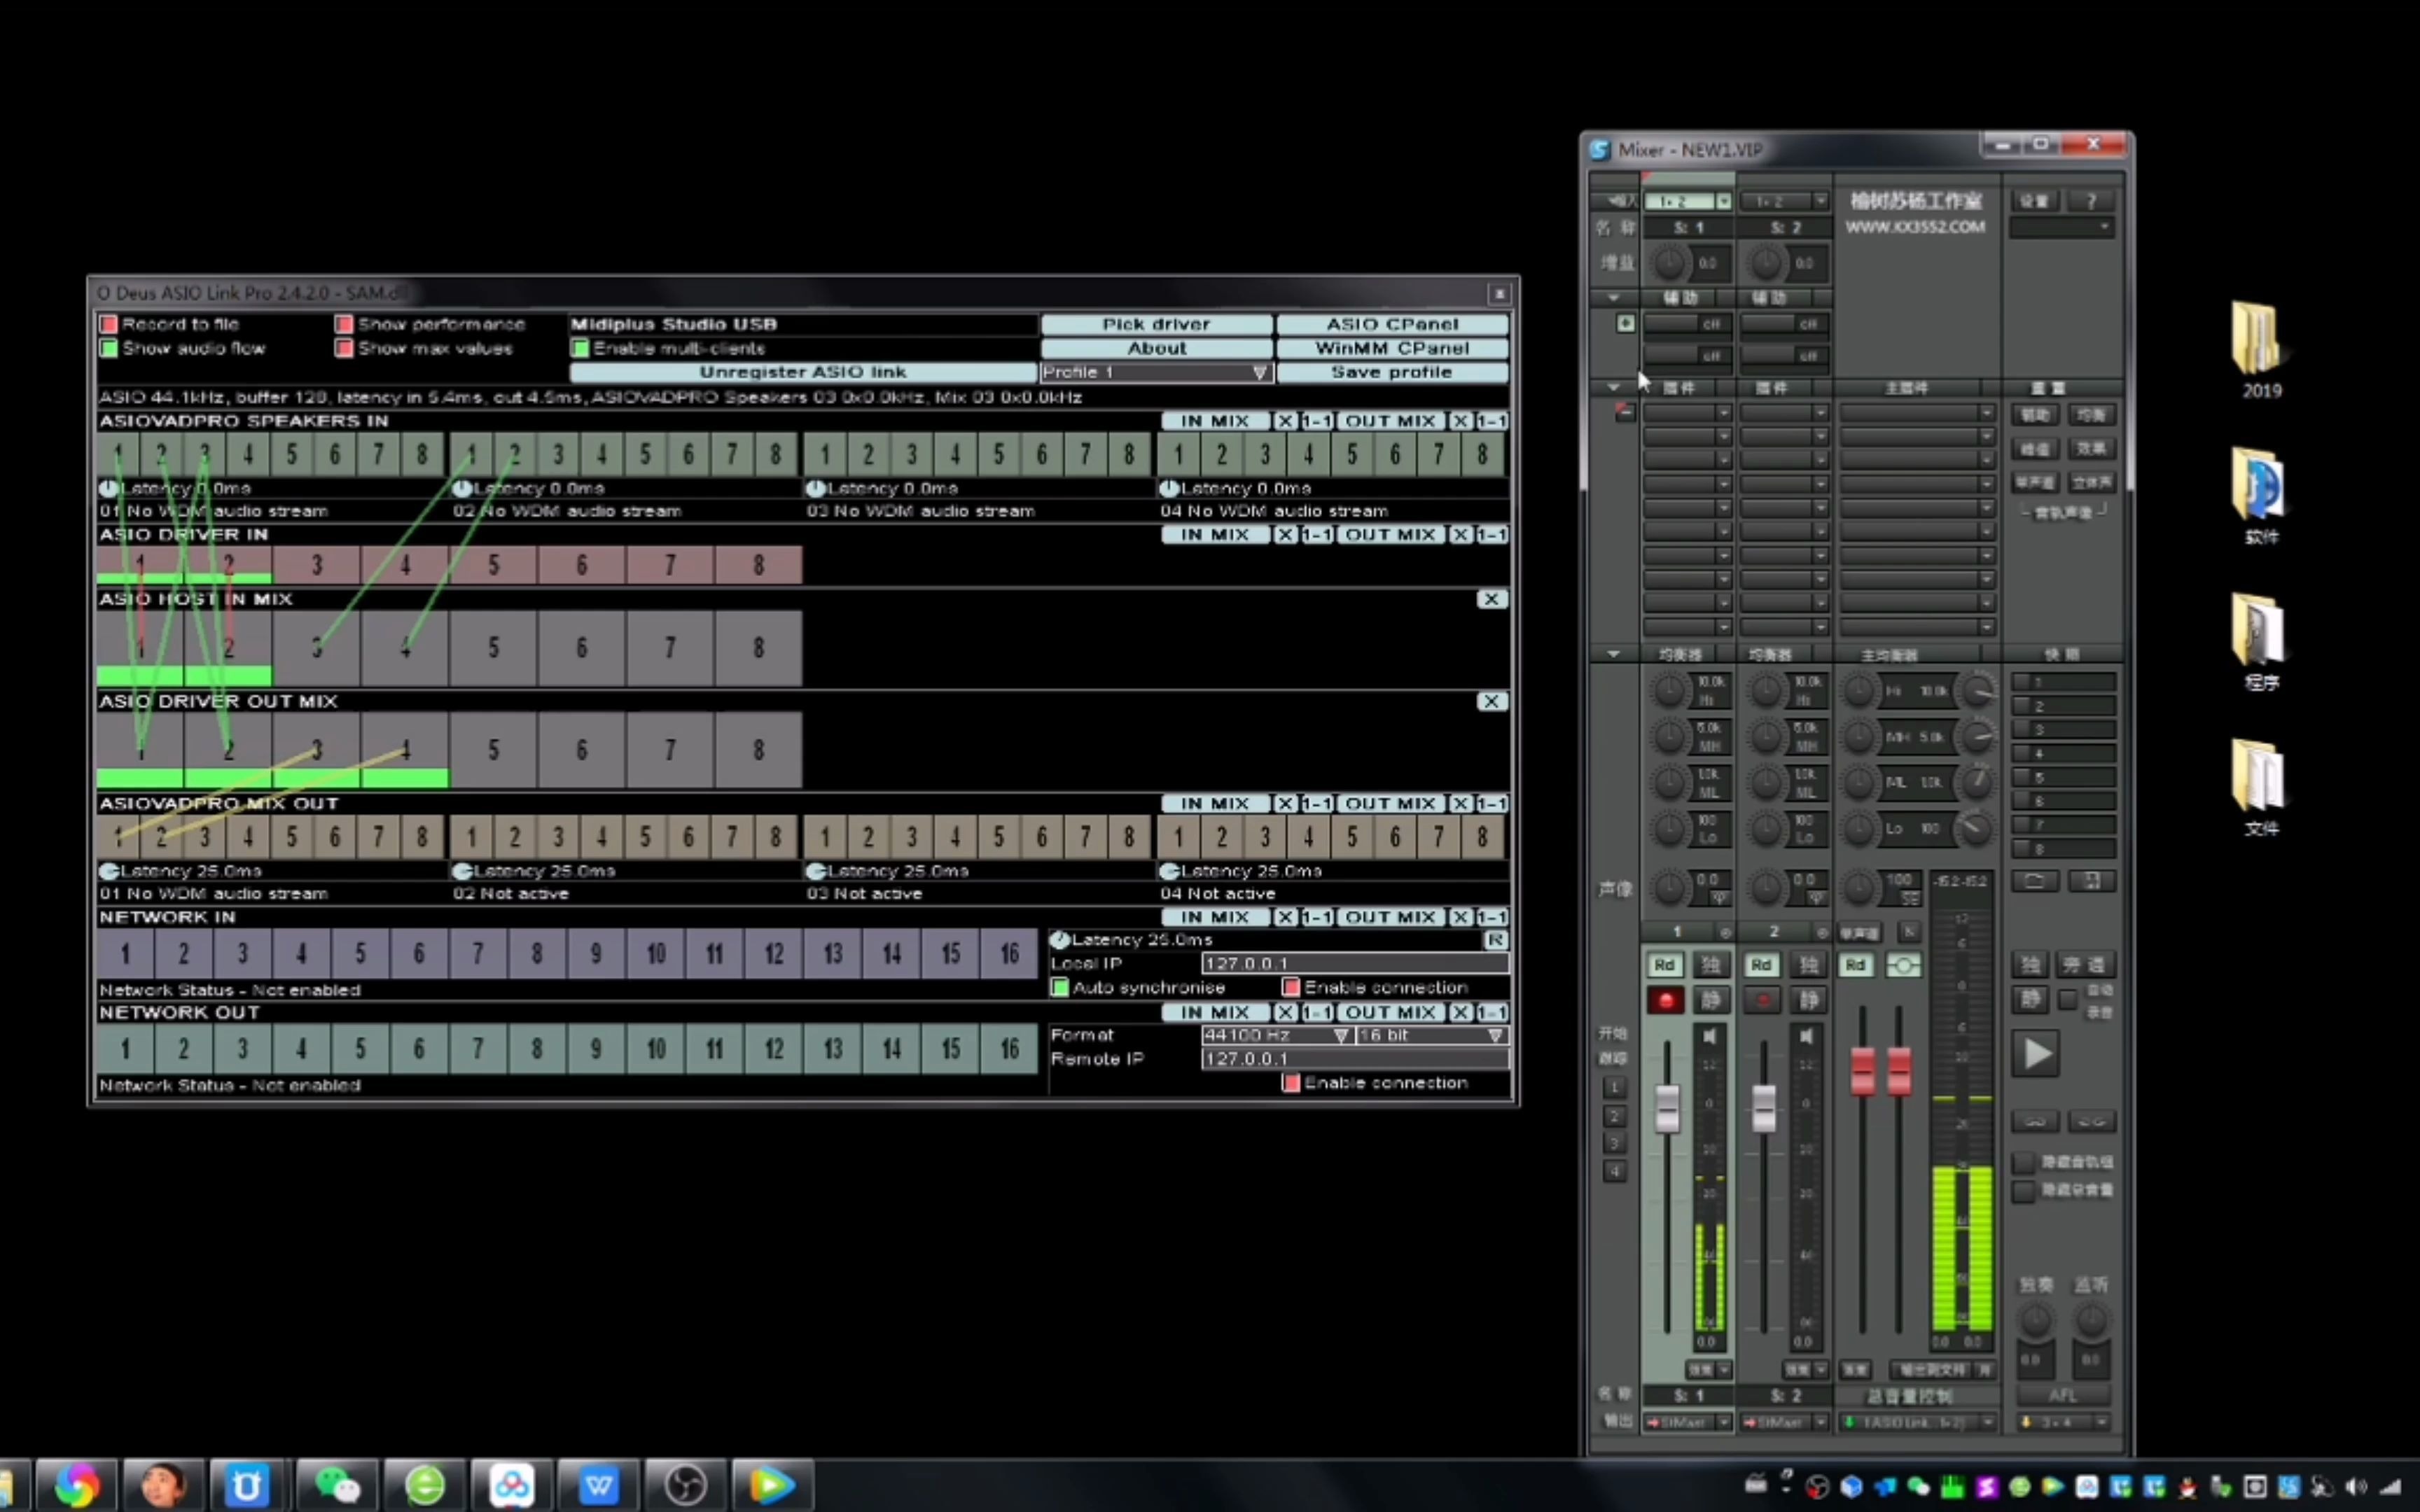
Task: Click the Mixer play button
Action: coord(2036,1054)
